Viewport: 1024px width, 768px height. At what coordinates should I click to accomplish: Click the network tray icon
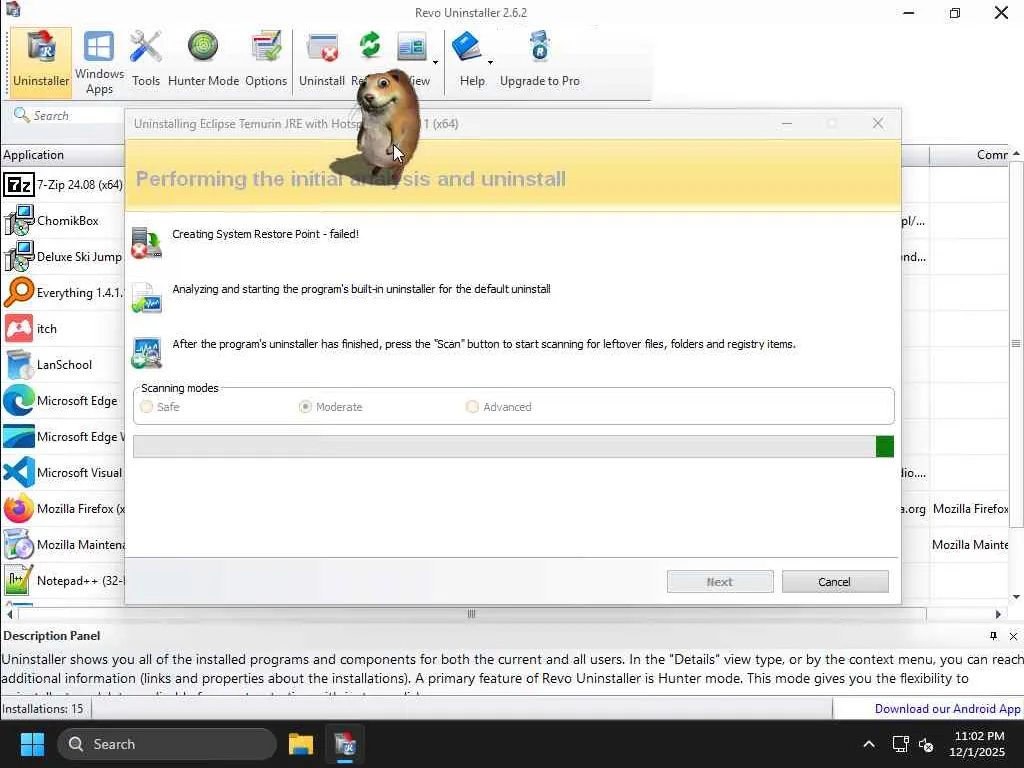click(901, 744)
